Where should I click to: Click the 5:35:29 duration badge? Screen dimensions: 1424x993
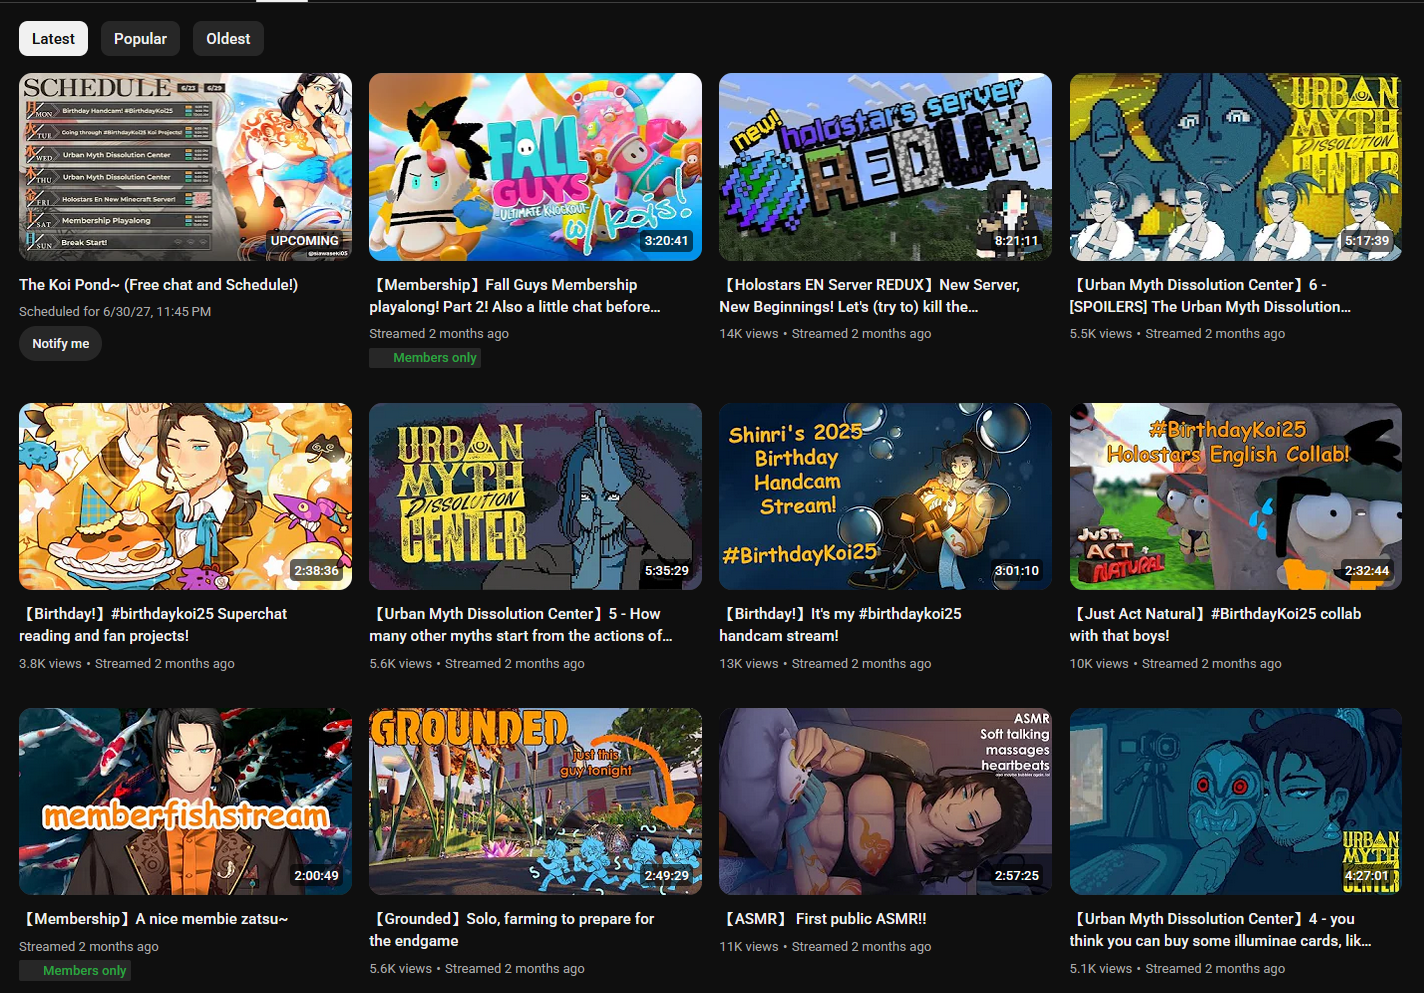(x=666, y=571)
